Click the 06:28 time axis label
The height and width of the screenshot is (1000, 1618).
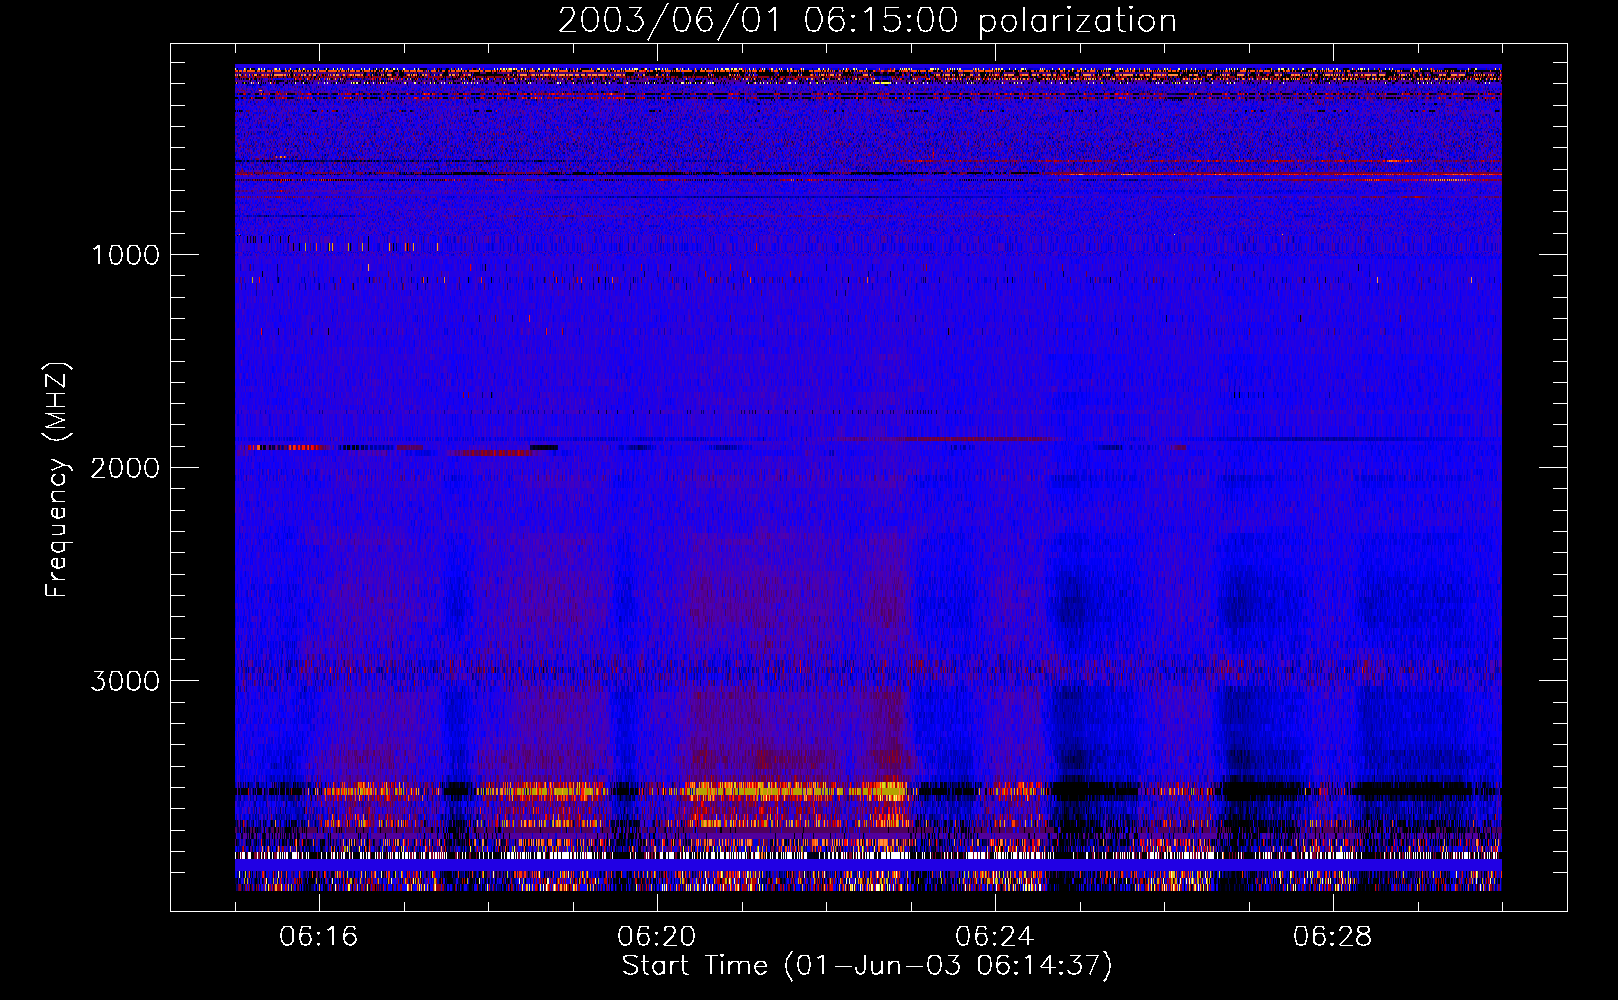(x=1333, y=937)
